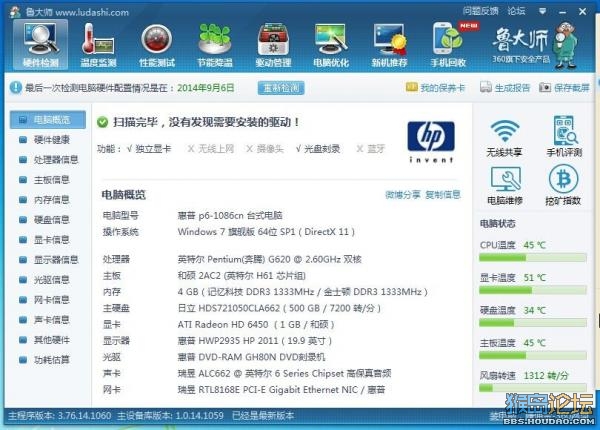Click the 手机评测 phone benchmark icon

pyautogui.click(x=564, y=137)
